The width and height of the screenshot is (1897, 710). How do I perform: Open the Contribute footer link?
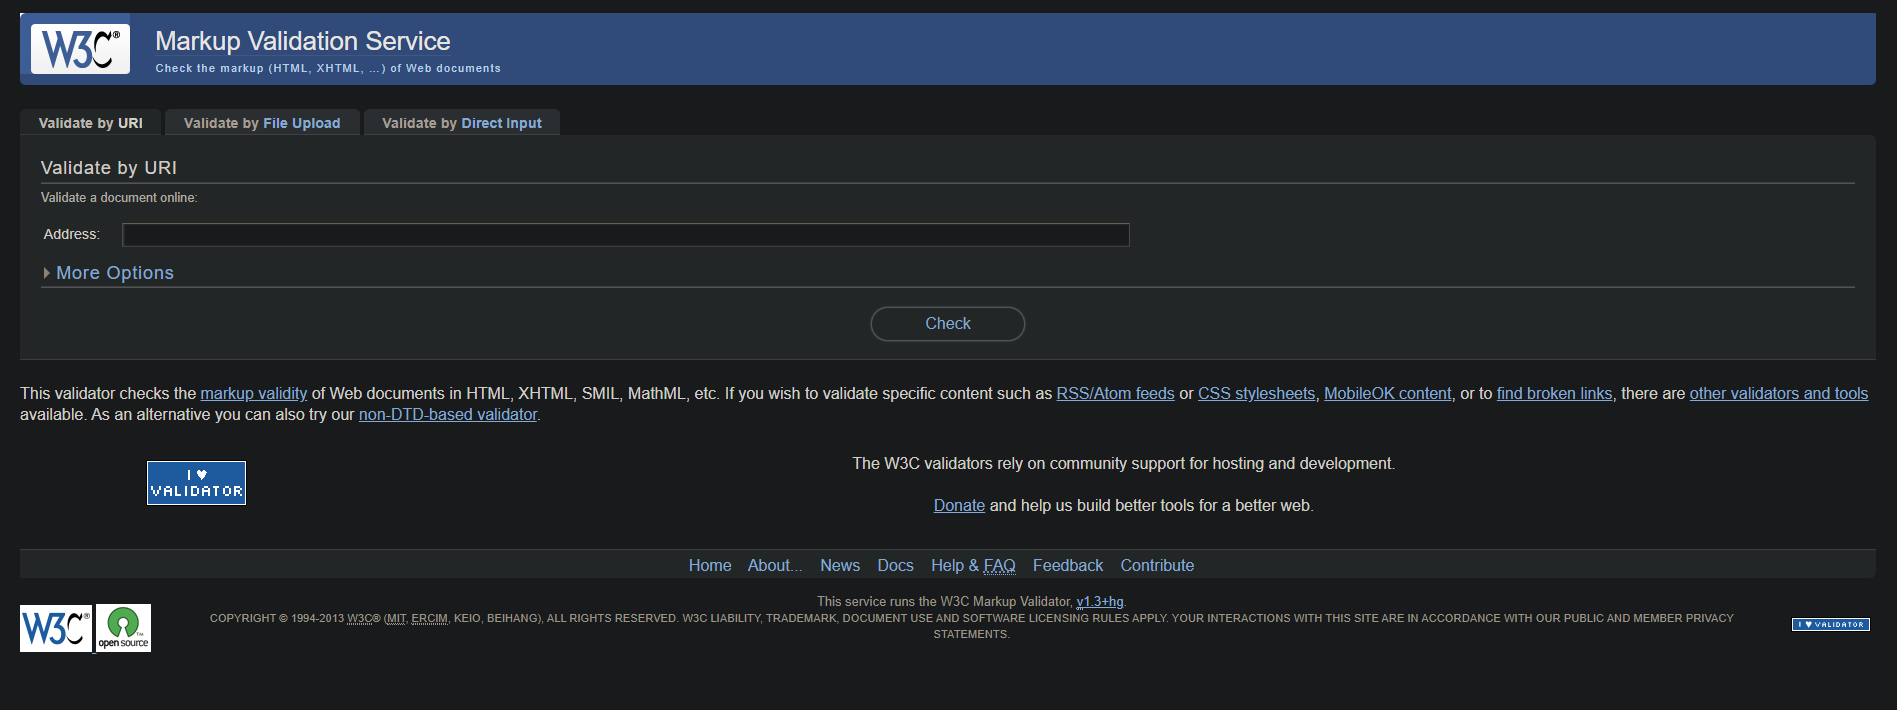coord(1157,566)
